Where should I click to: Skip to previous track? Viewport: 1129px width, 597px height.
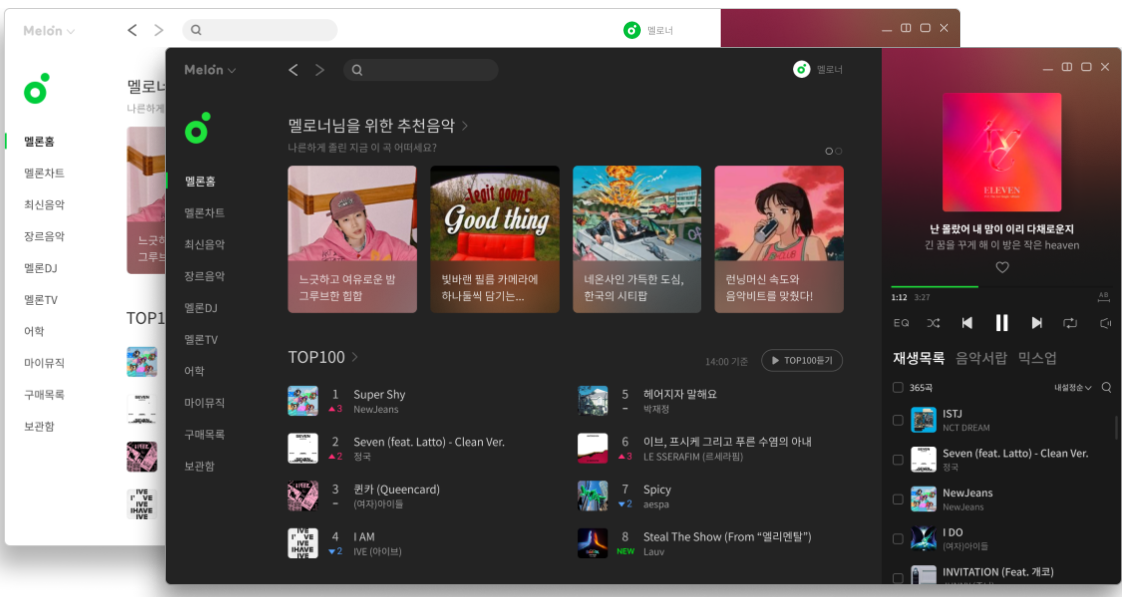click(967, 323)
